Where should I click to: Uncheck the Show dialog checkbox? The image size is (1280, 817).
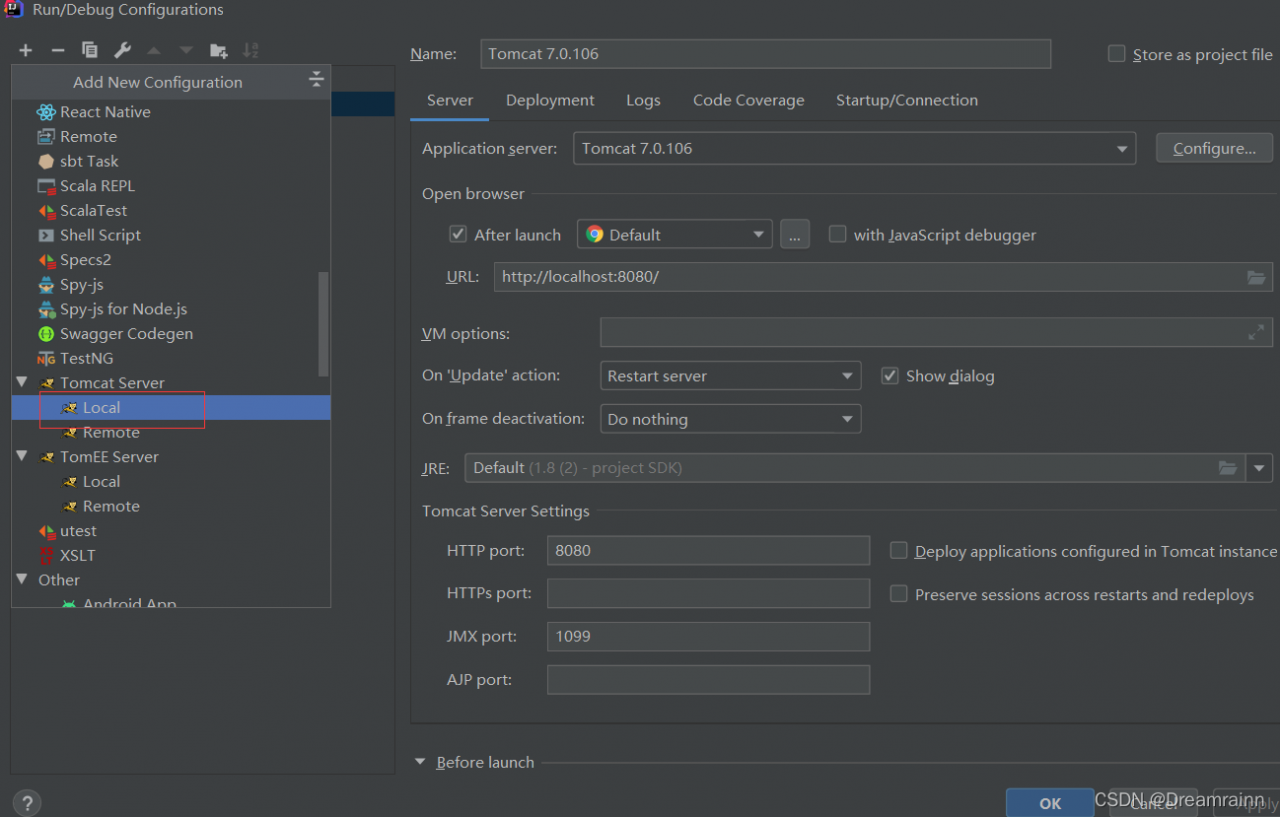(x=889, y=376)
